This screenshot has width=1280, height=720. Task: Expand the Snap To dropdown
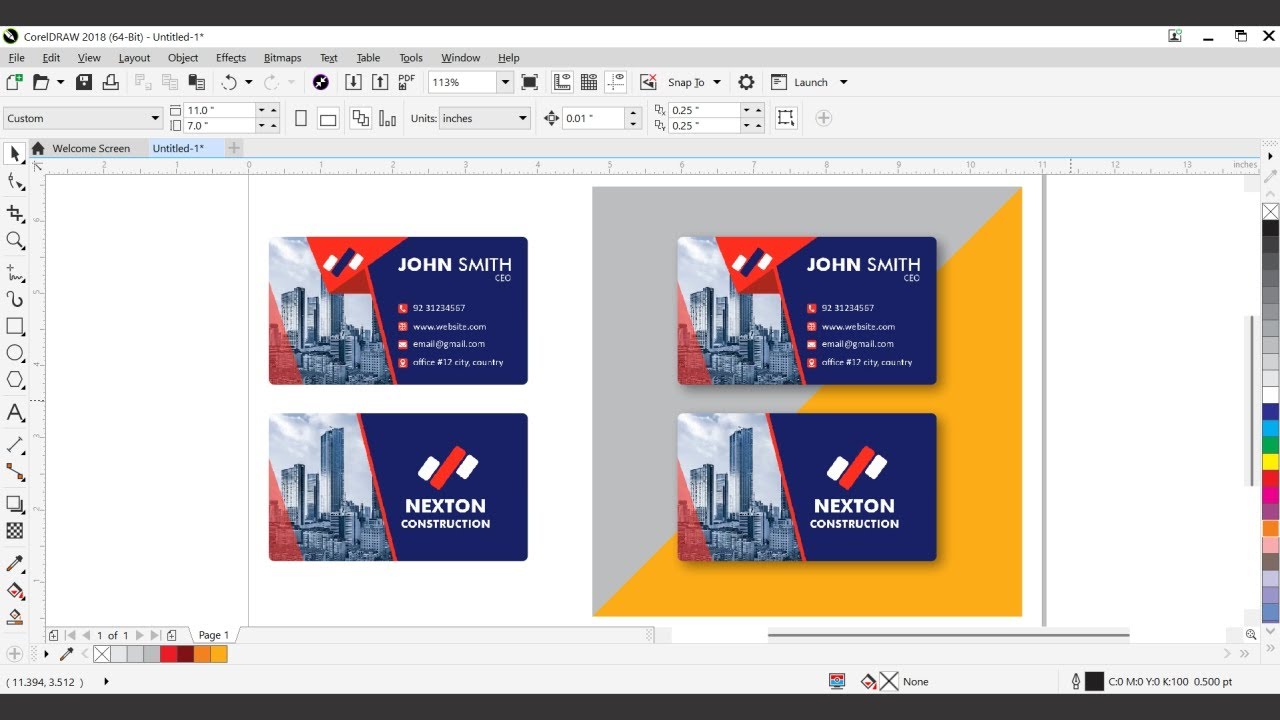click(x=717, y=82)
